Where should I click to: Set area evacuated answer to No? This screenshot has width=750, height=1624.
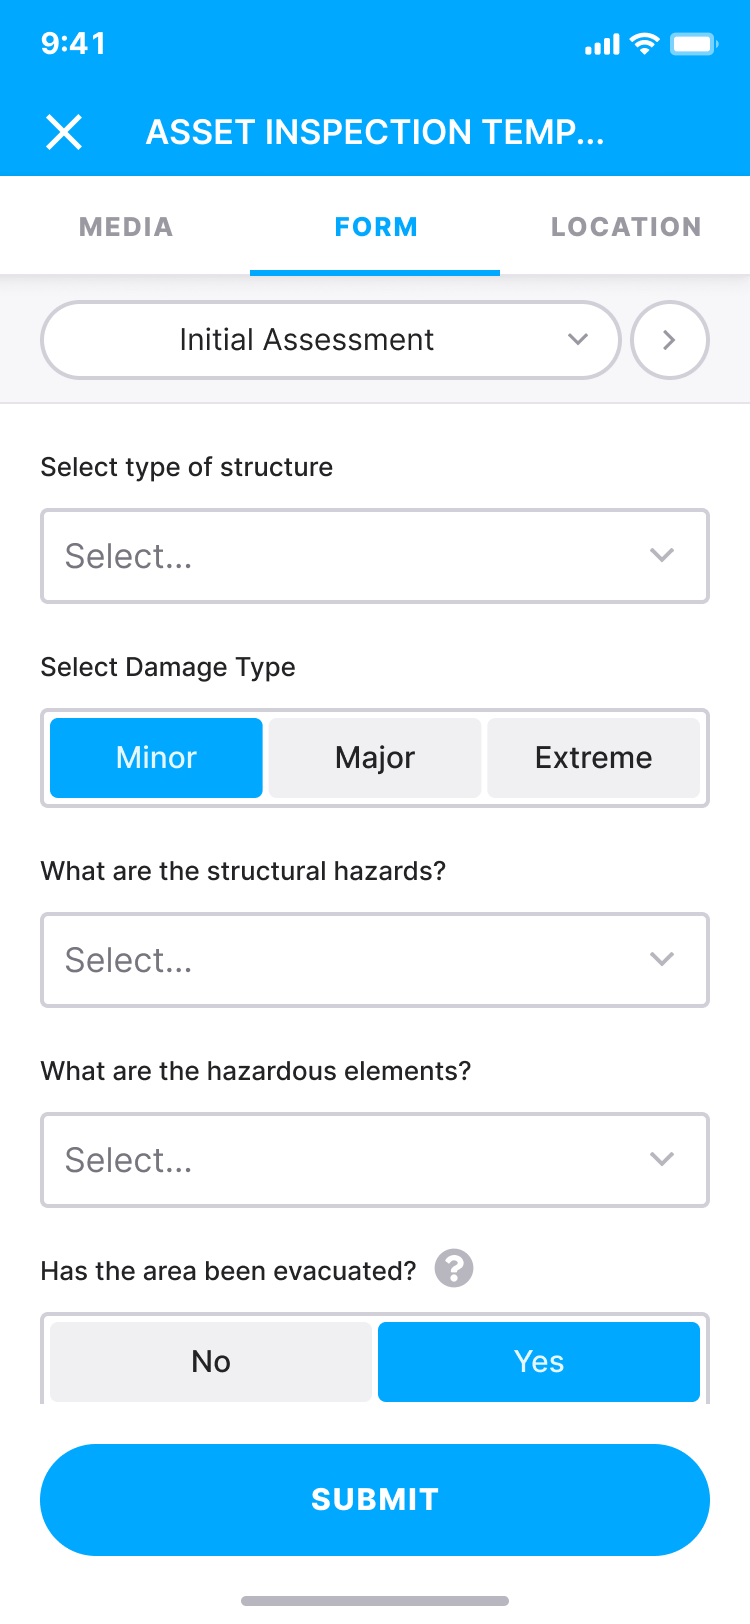(210, 1361)
